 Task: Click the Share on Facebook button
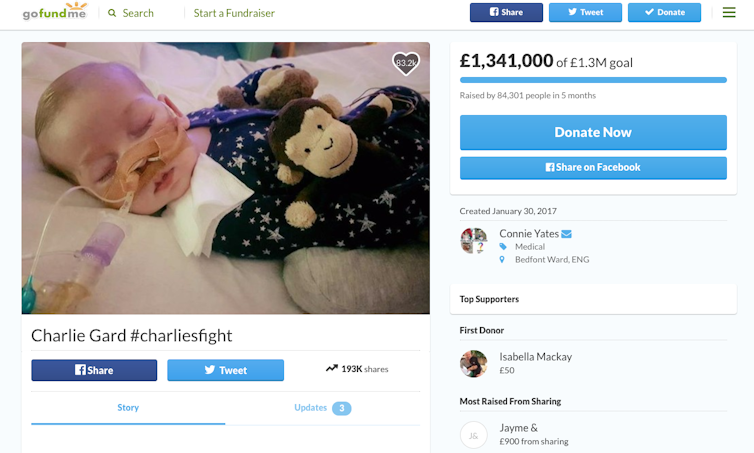click(593, 167)
